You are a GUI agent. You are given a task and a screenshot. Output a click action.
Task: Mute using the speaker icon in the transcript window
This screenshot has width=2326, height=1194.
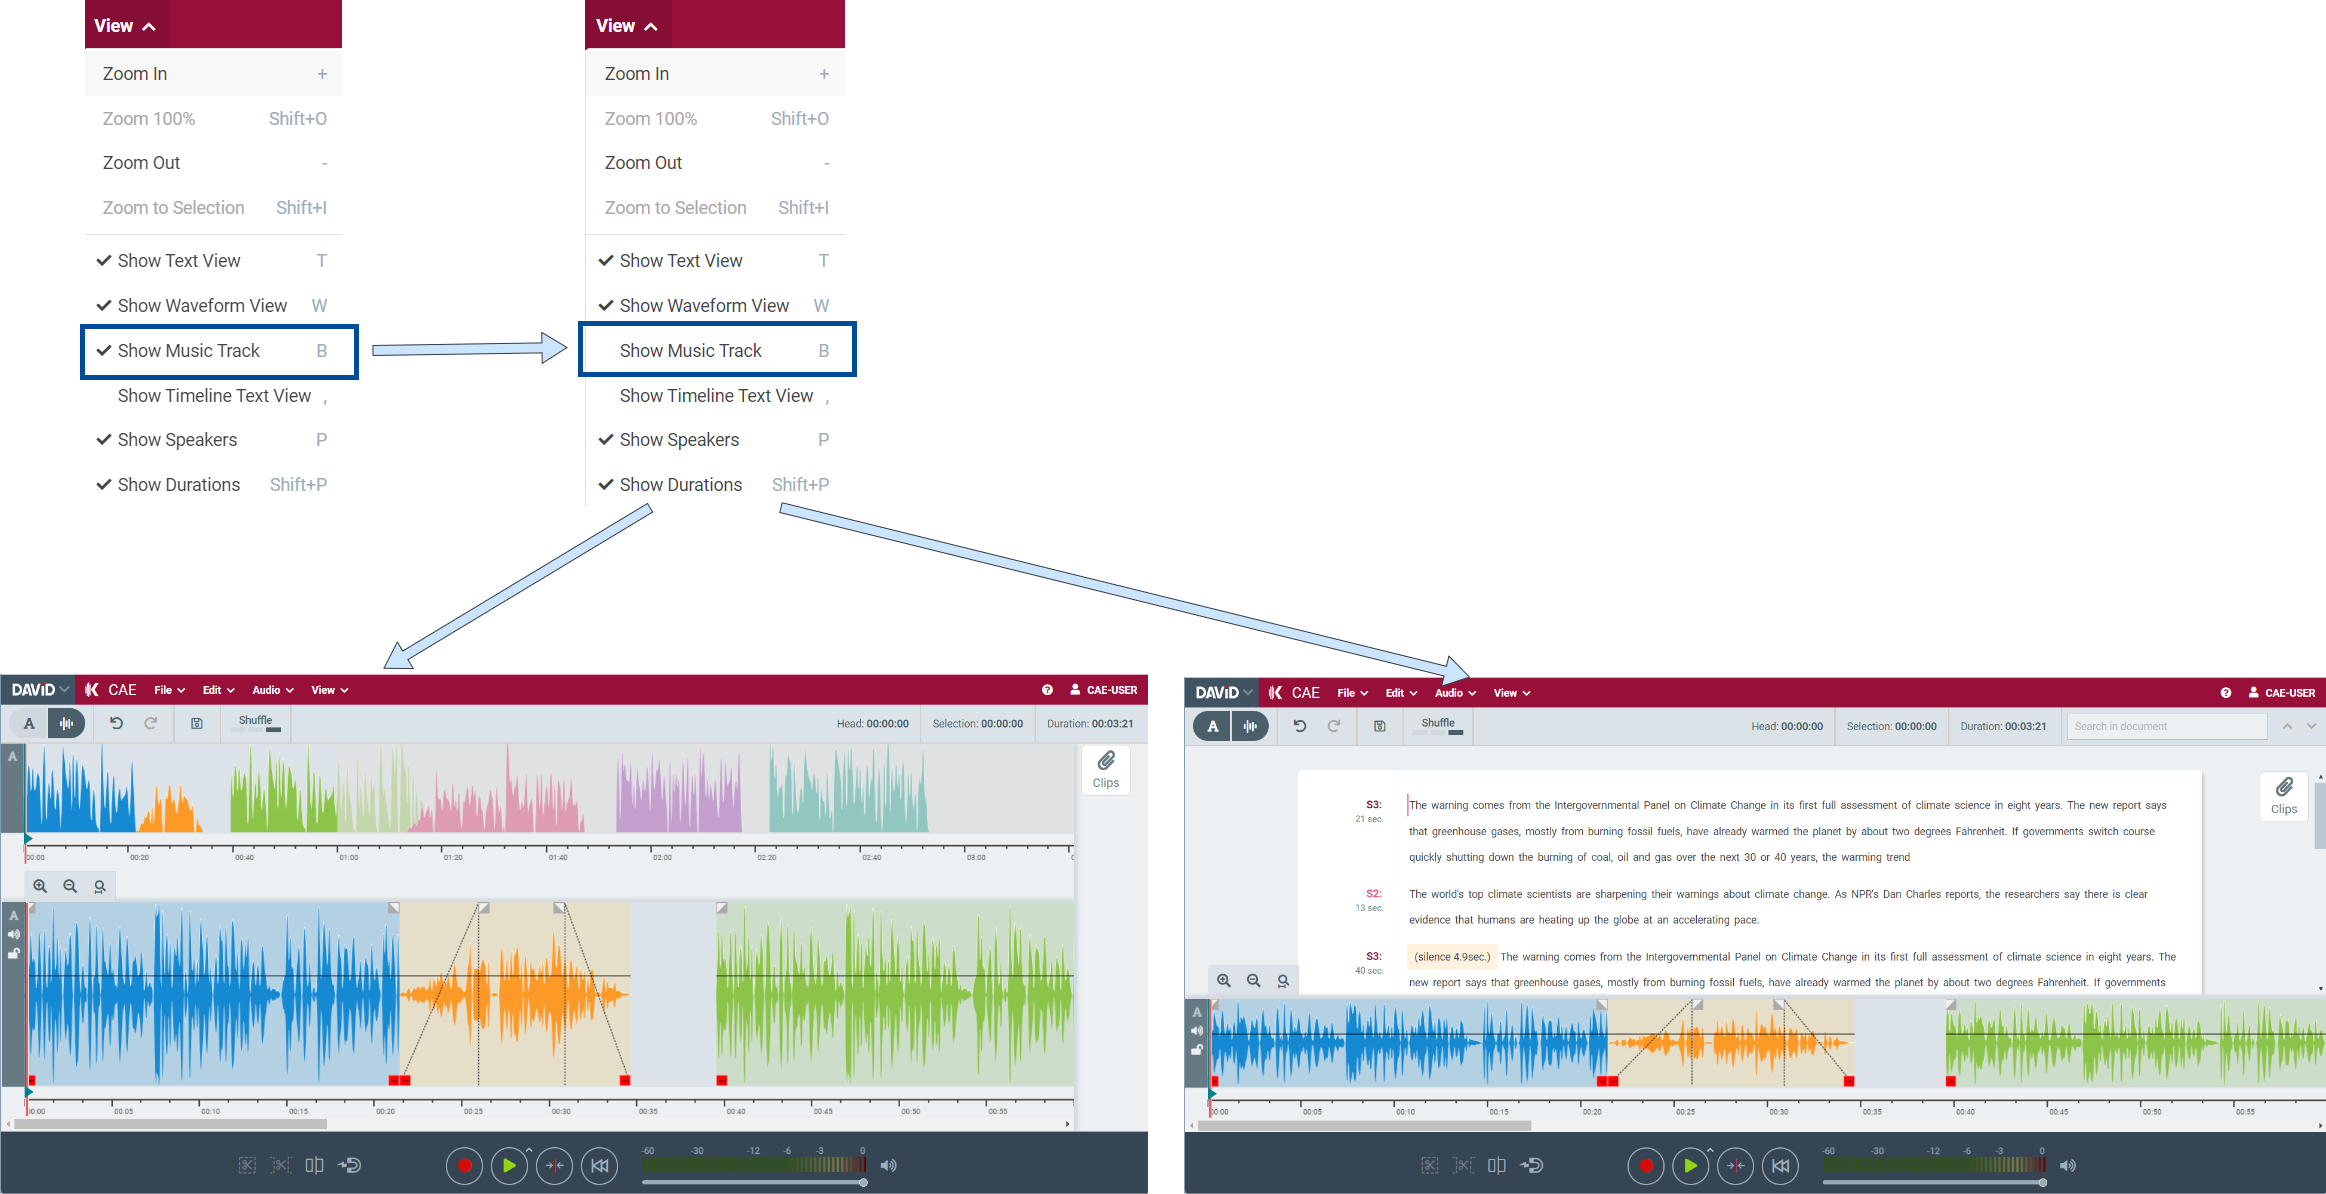pos(2068,1165)
